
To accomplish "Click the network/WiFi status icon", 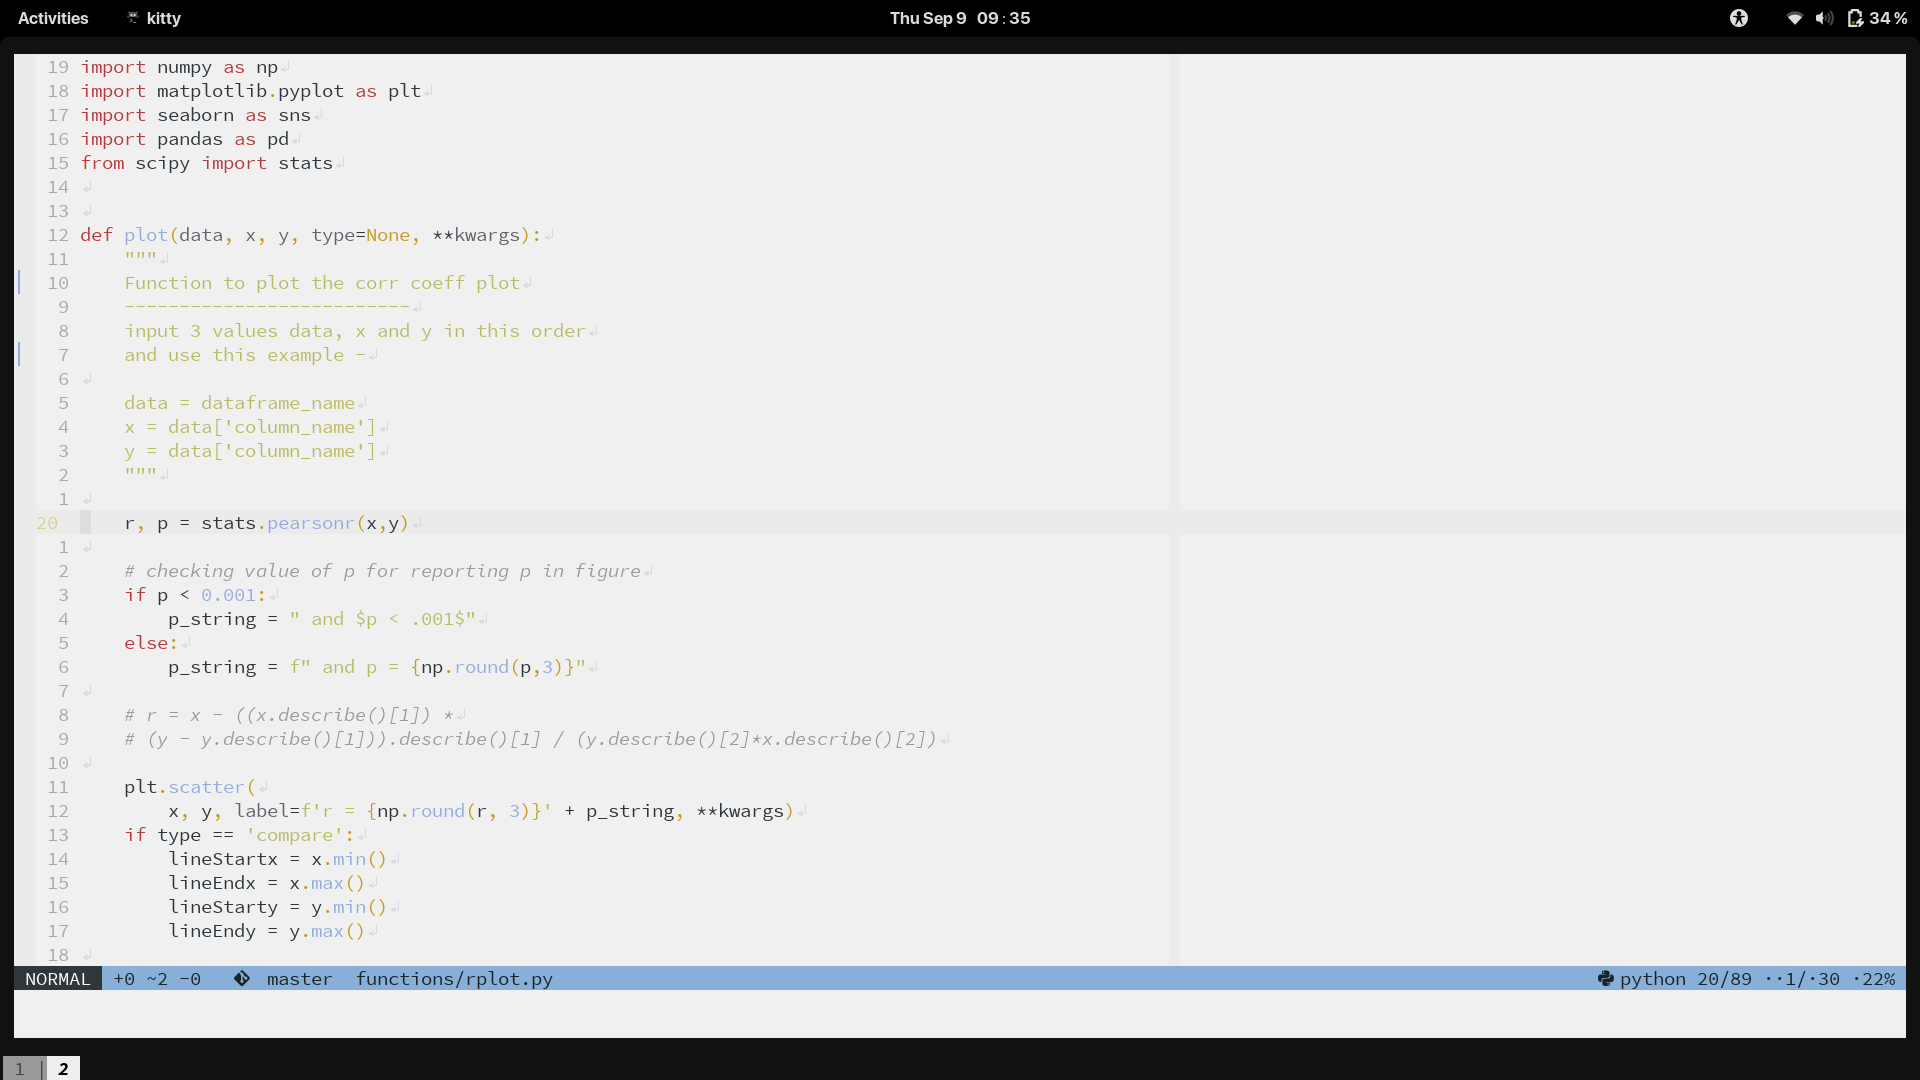I will coord(1795,17).
